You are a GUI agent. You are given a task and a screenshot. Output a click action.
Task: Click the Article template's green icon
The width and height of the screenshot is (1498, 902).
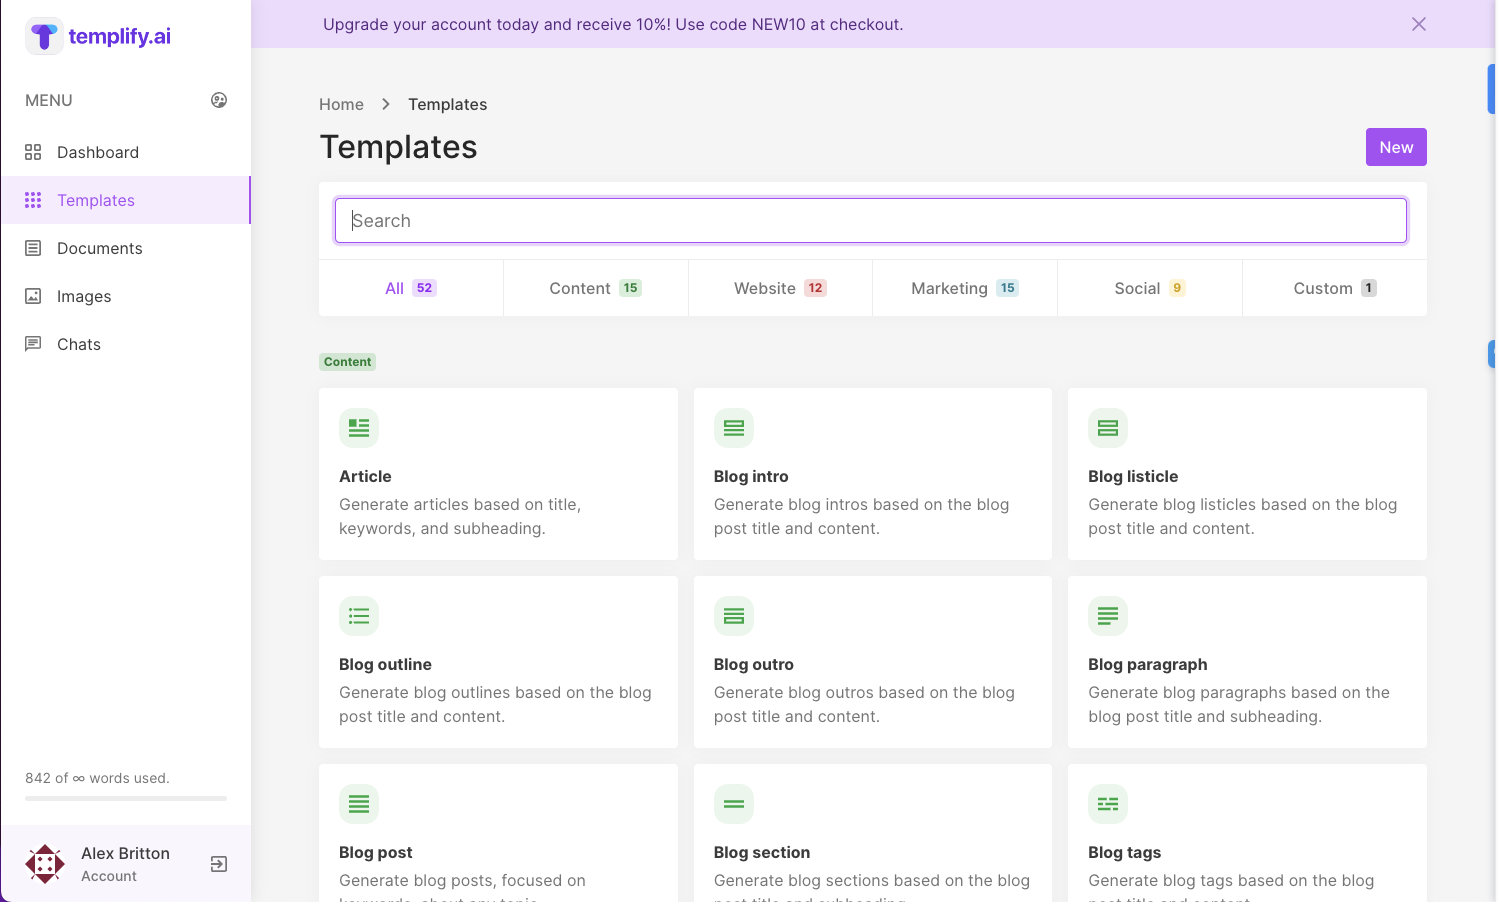pos(359,427)
